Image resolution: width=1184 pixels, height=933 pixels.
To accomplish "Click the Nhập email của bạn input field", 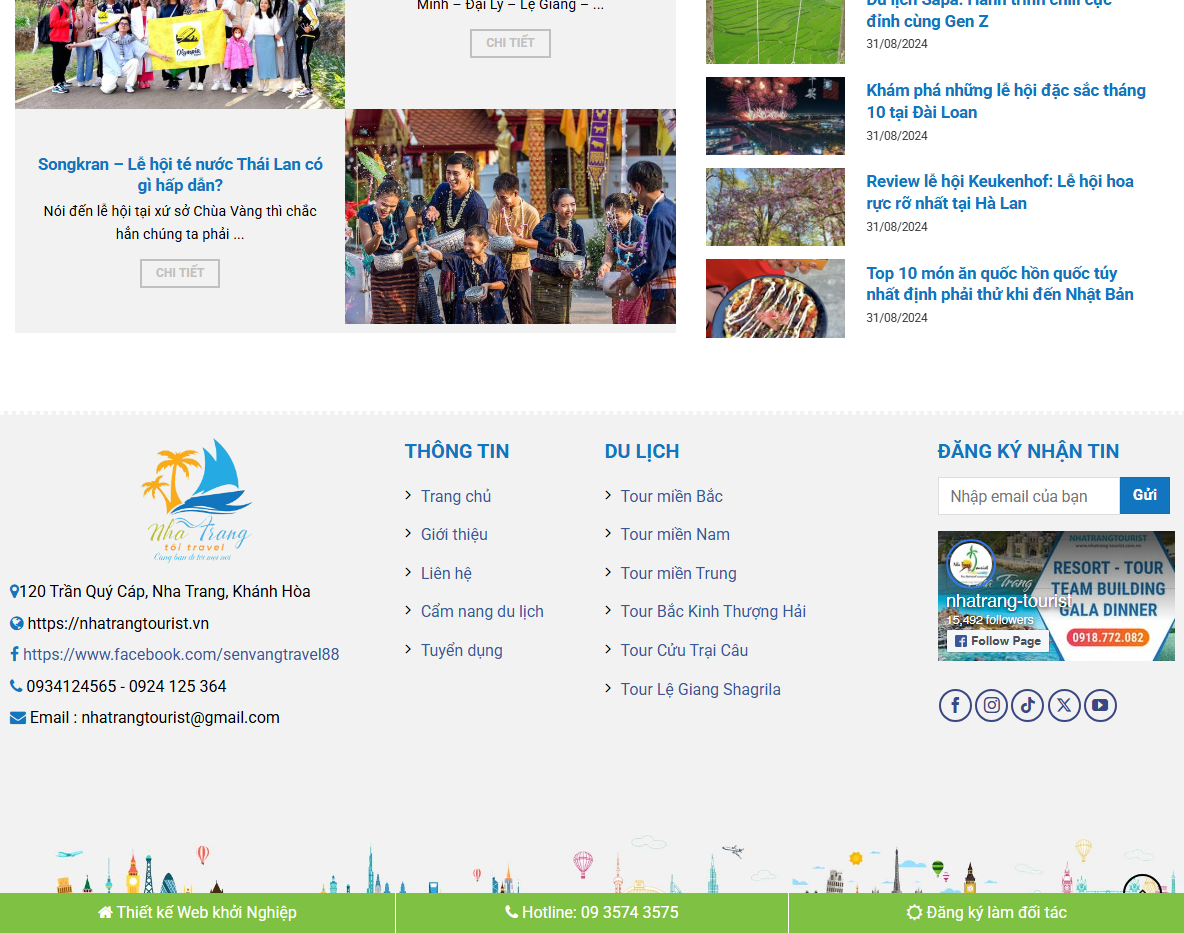I will click(1028, 495).
